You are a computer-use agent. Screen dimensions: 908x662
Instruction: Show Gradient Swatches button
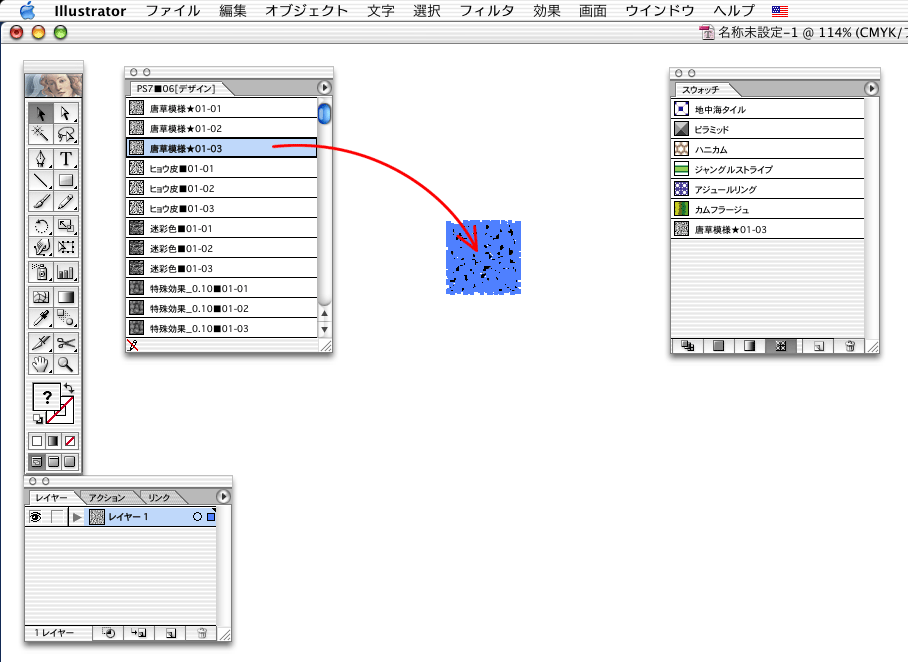(750, 346)
